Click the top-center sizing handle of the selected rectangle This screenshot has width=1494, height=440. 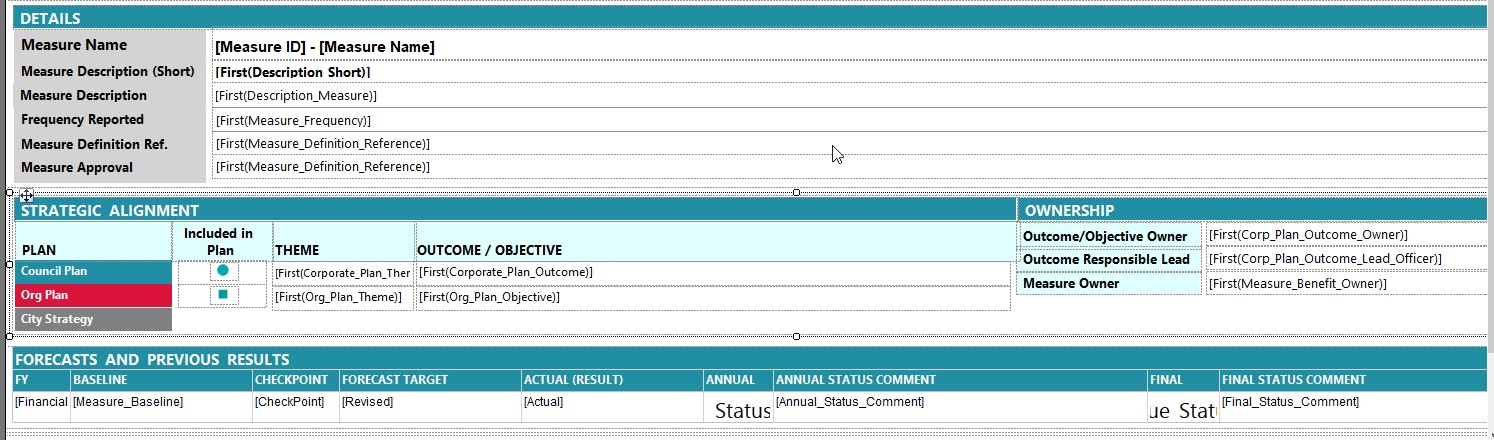click(796, 192)
